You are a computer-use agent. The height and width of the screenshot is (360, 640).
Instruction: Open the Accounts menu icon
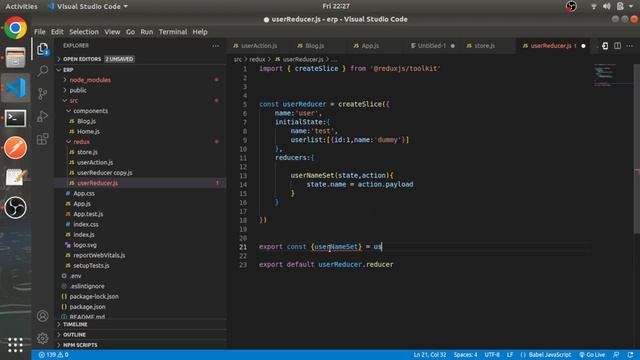tap(42, 316)
